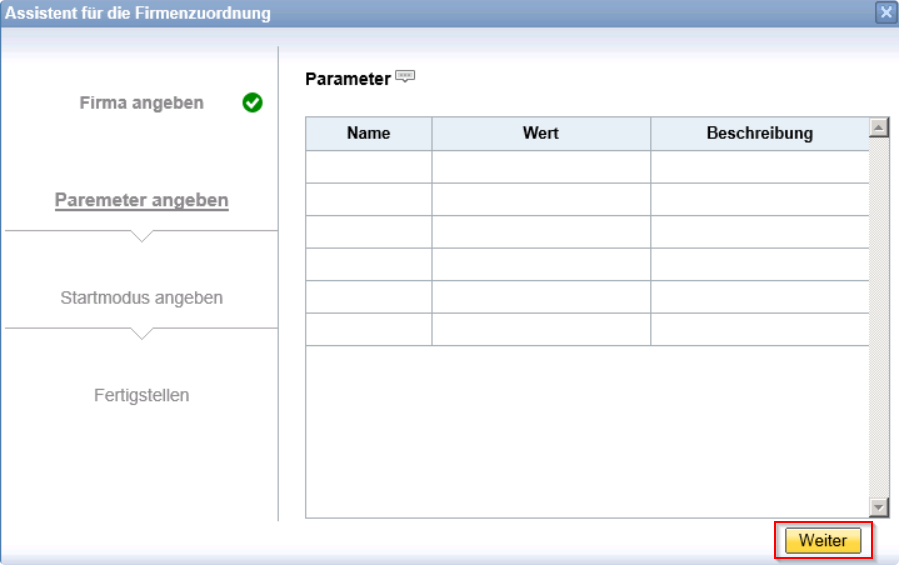Viewport: 899px width, 565px height.
Task: Click the vertical scrollbar track of table
Action: (878, 317)
